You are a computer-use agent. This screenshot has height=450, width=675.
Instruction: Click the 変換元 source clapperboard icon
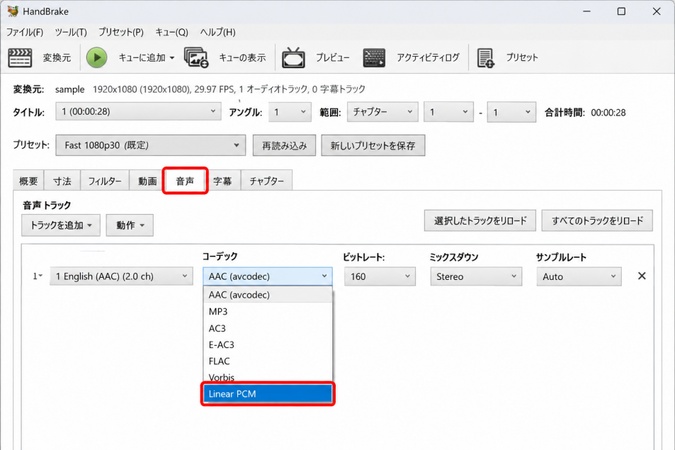(20, 58)
